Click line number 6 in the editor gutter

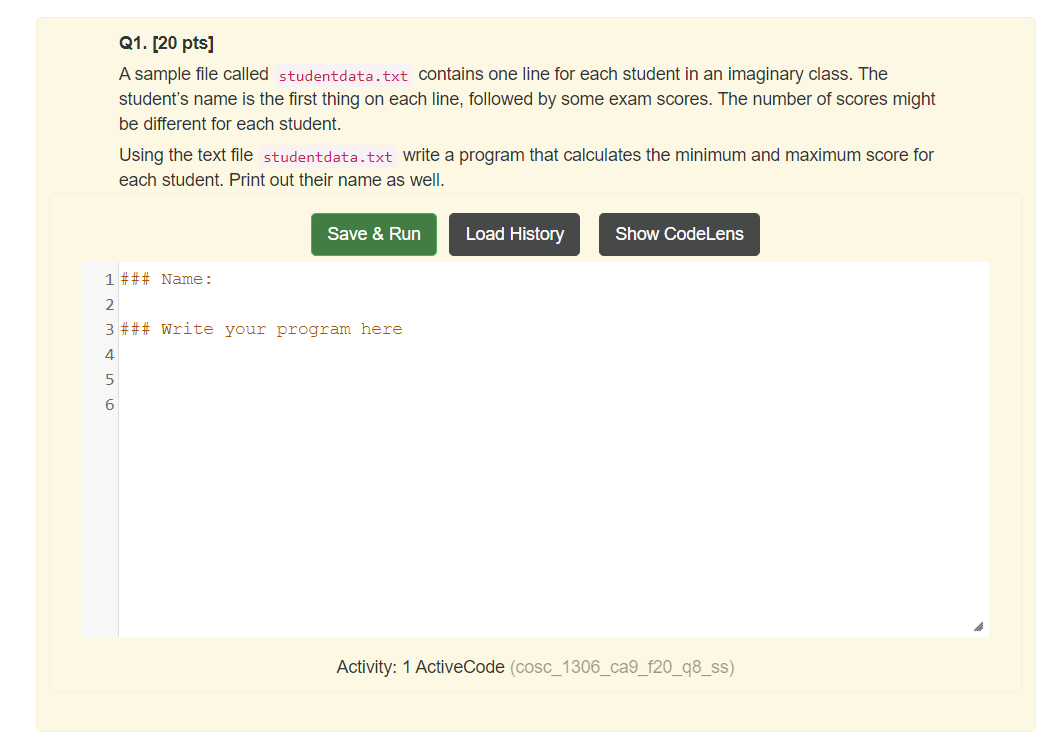click(x=109, y=404)
